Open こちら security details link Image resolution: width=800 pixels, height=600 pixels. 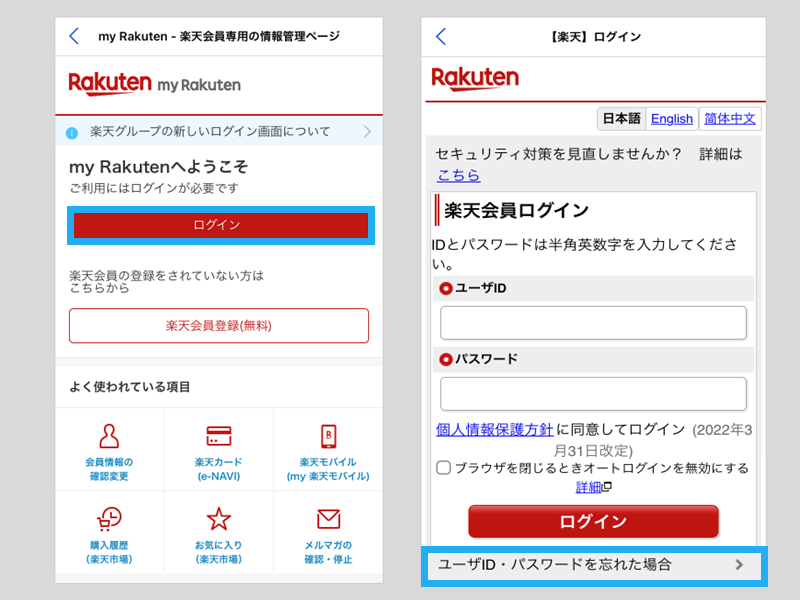(458, 175)
